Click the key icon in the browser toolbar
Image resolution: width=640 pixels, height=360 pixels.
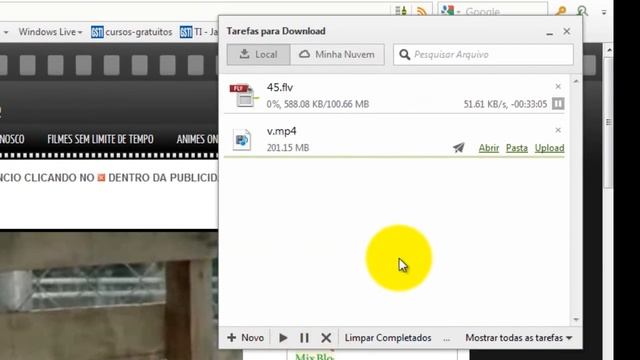click(561, 11)
